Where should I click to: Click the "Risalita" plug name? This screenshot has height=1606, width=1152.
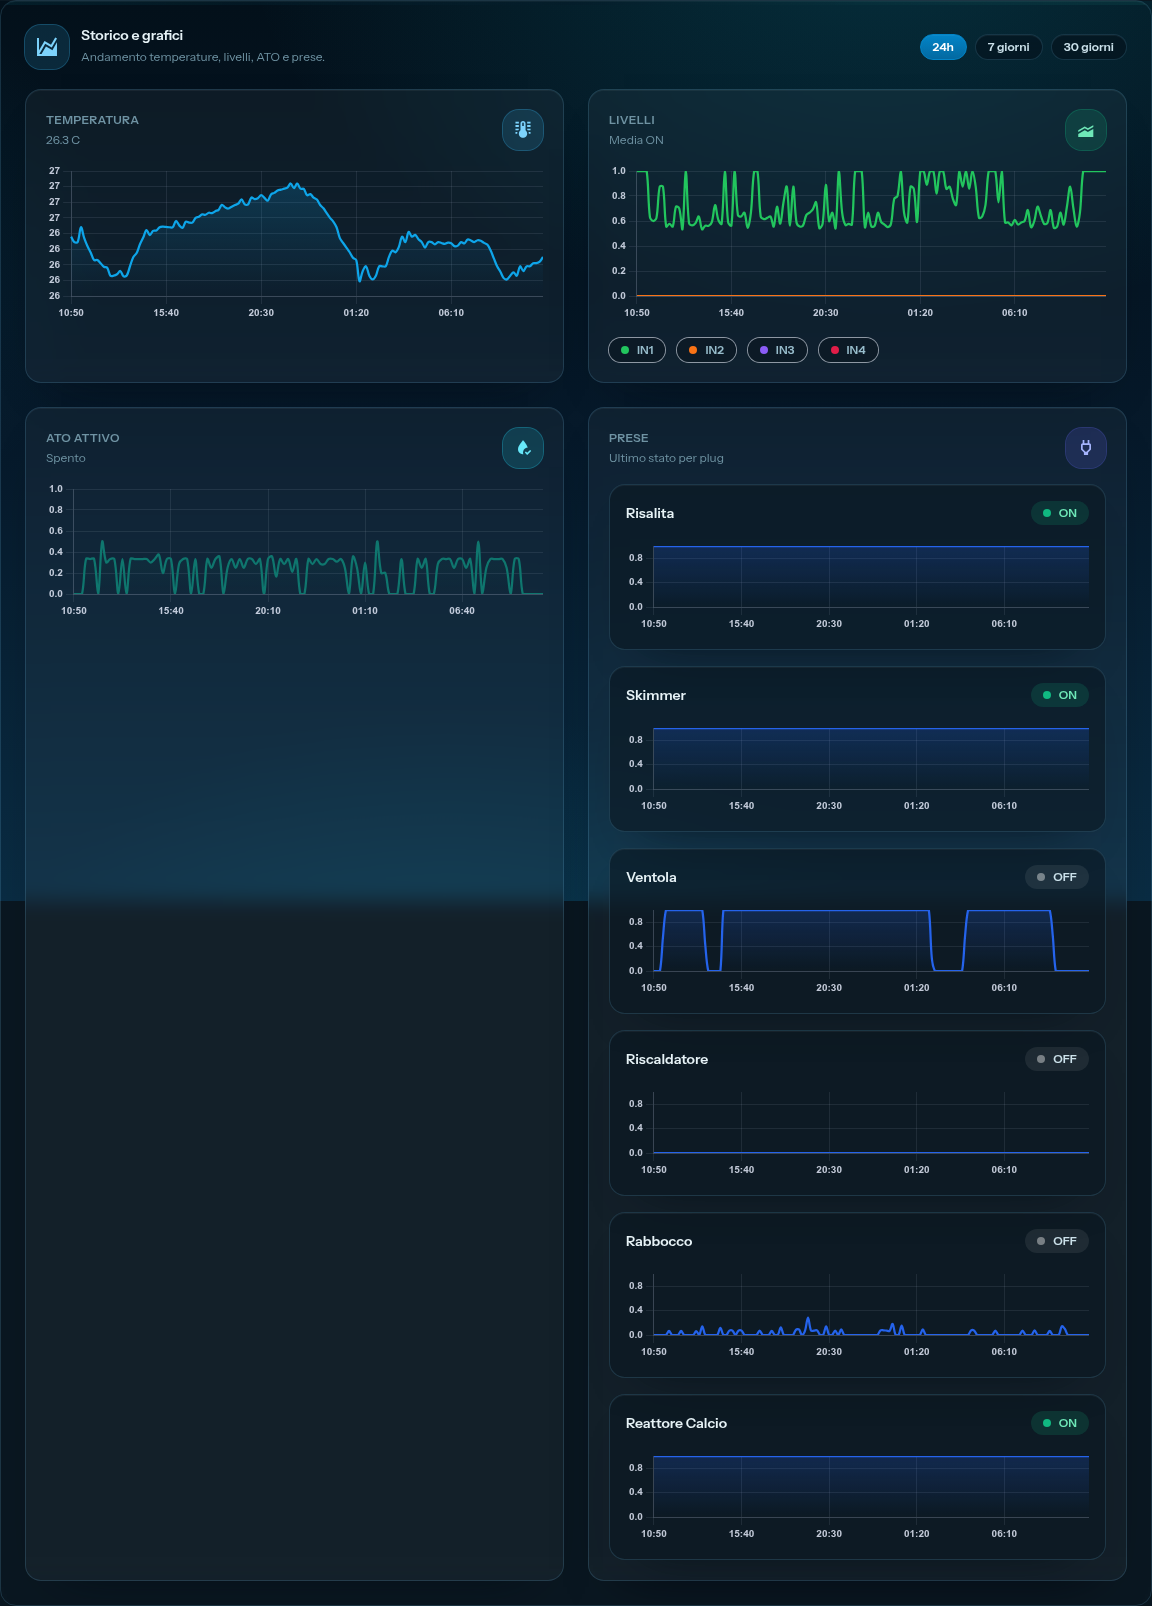(x=650, y=513)
